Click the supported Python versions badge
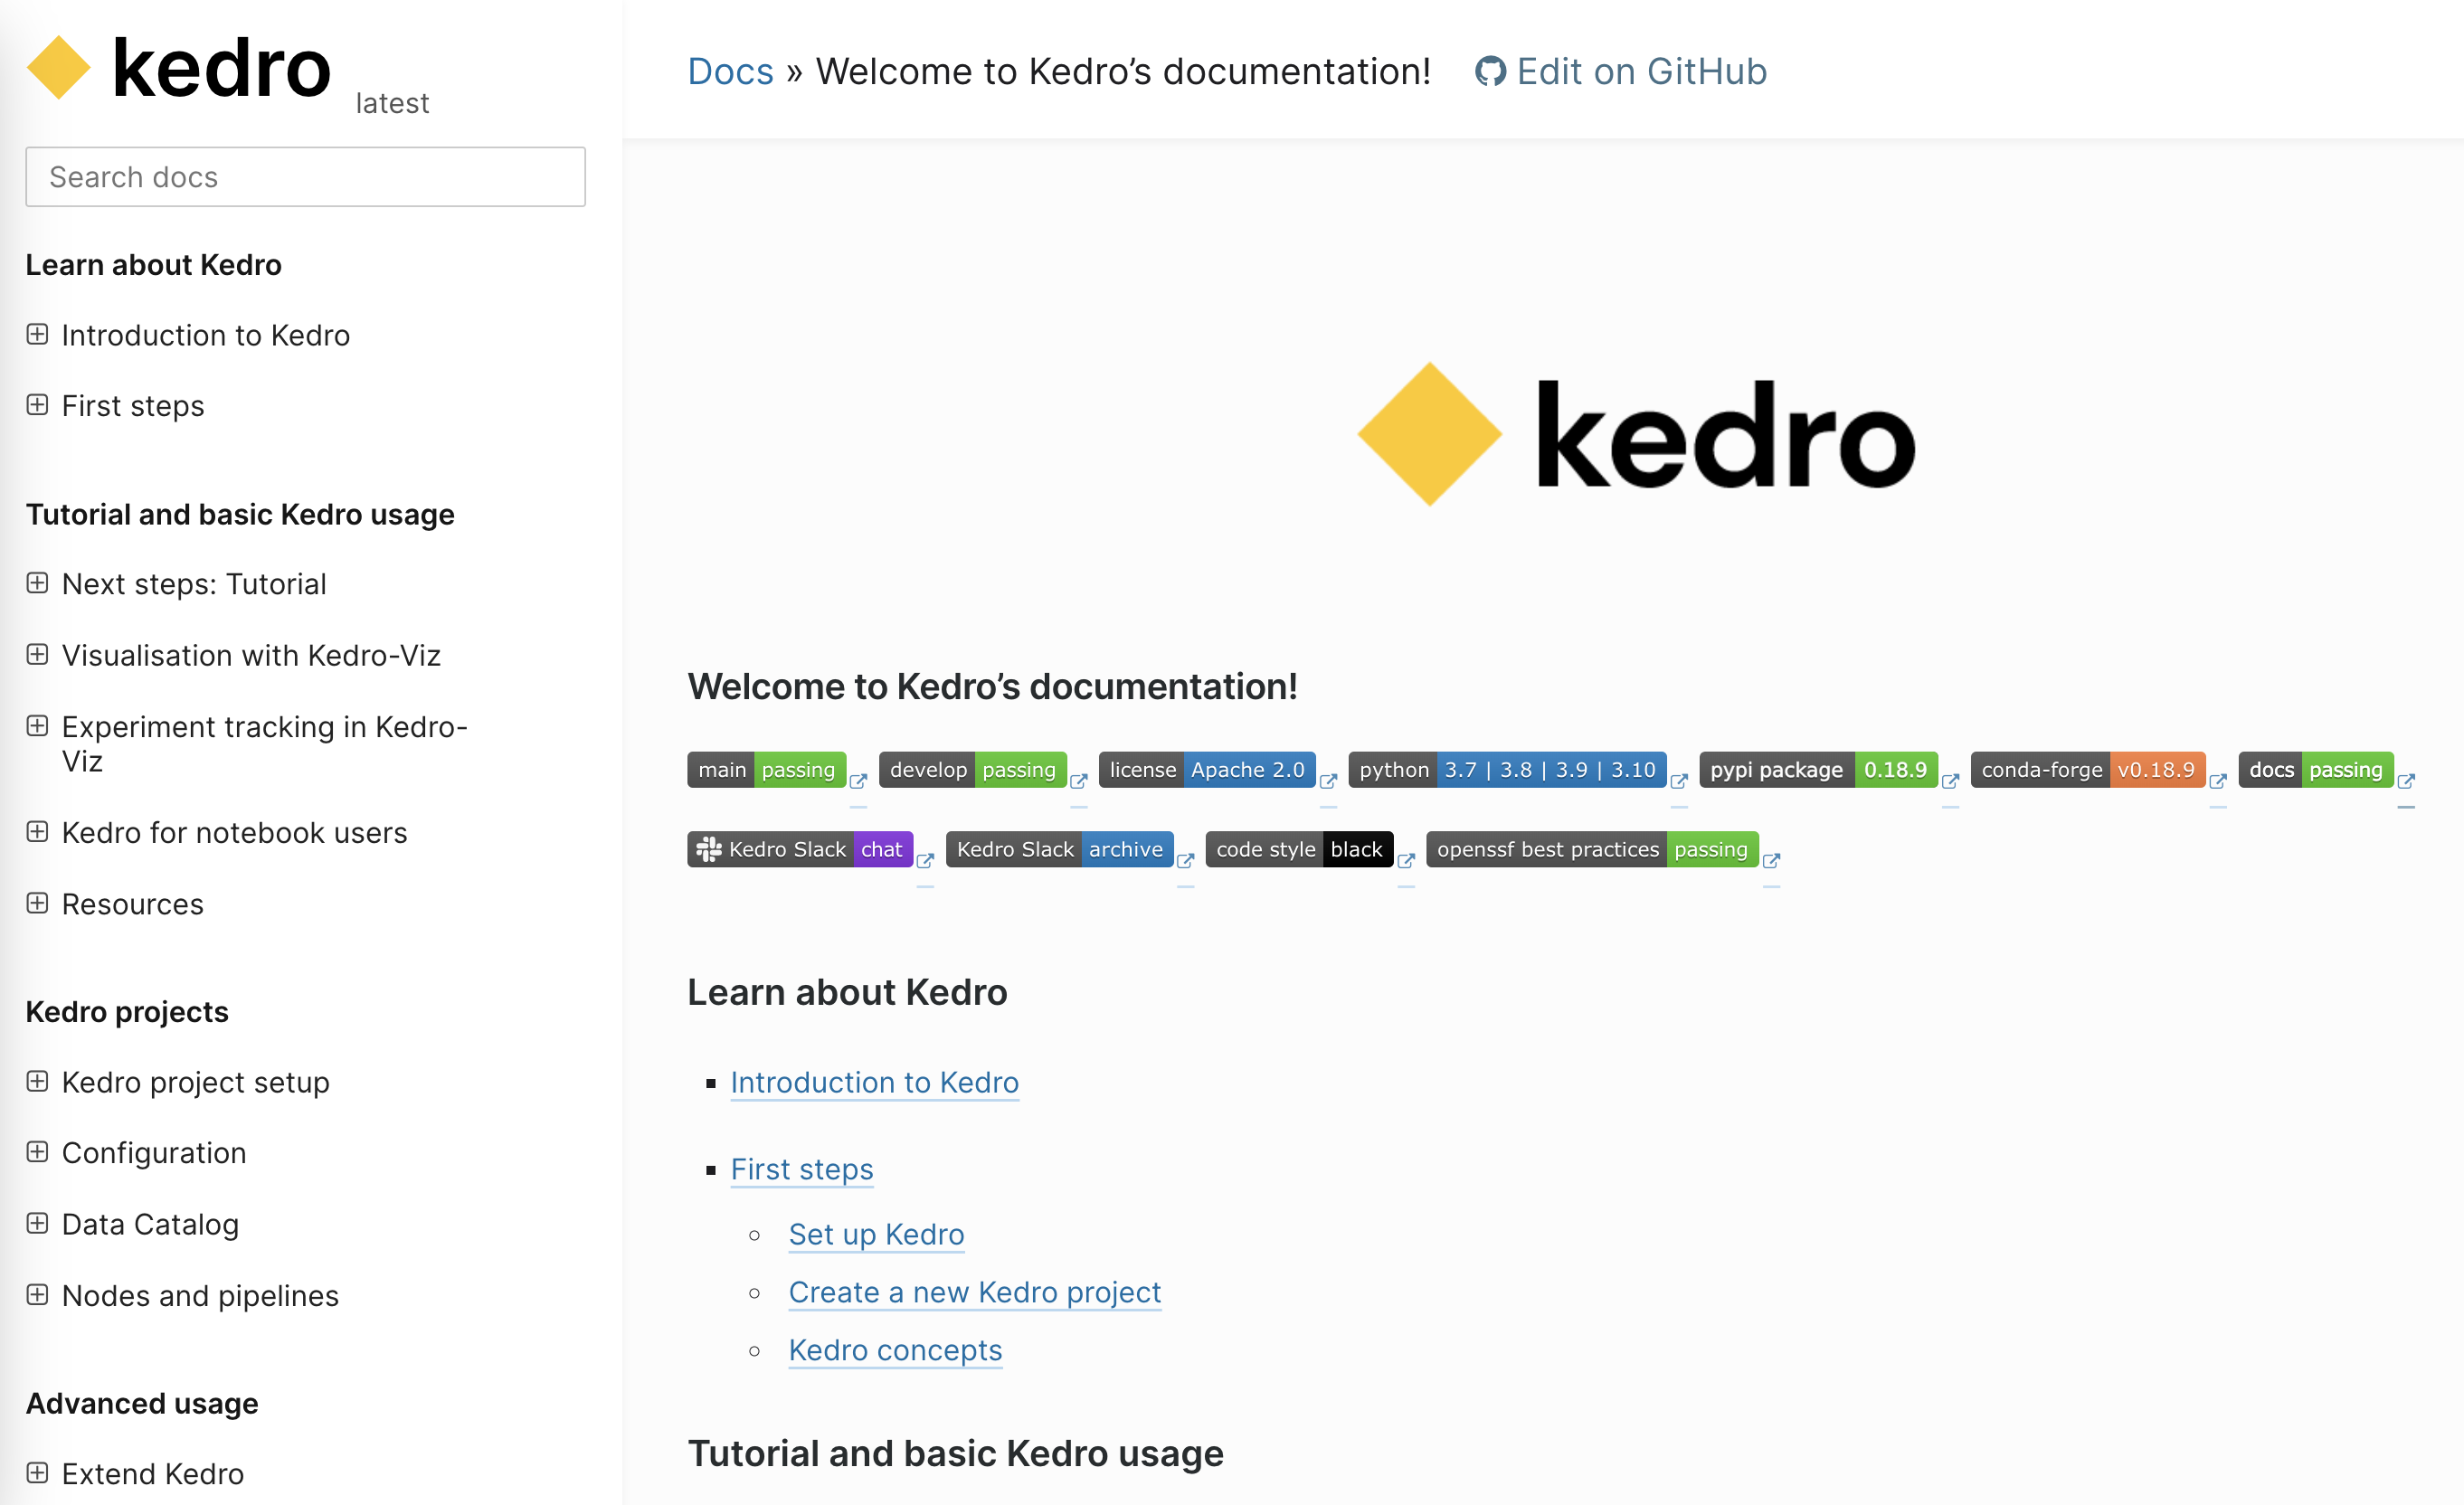Image resolution: width=2464 pixels, height=1505 pixels. (x=1505, y=770)
